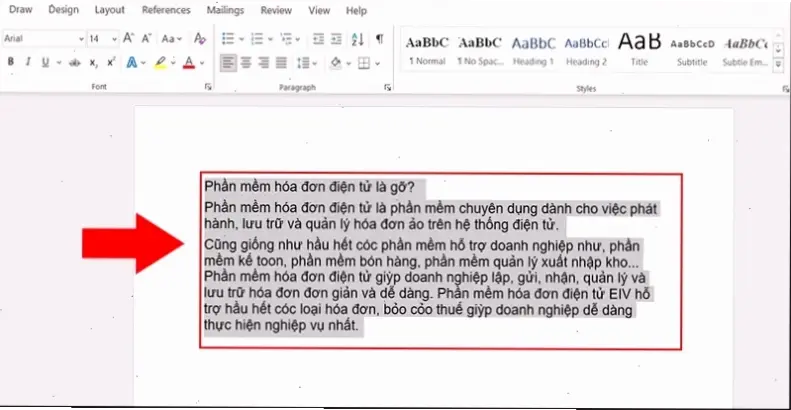791x410 pixels.
Task: Expand the Styles gallery
Action: click(x=778, y=65)
